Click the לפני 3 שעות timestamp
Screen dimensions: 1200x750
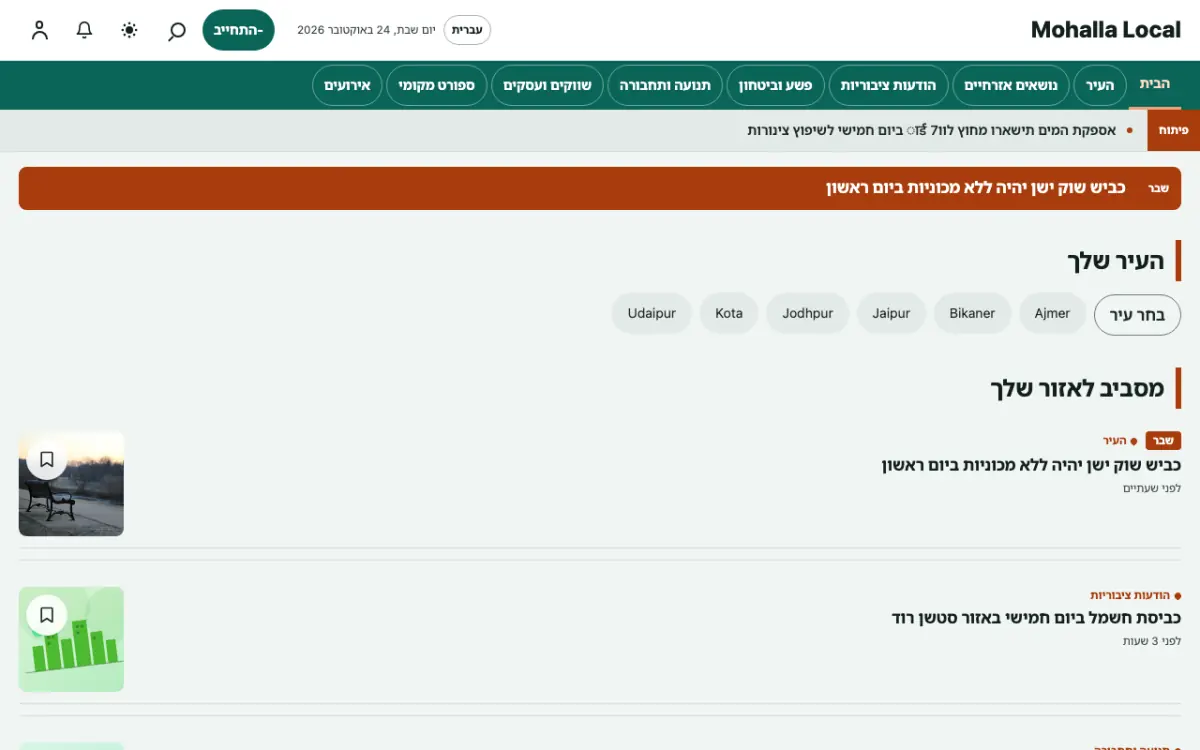point(1152,641)
